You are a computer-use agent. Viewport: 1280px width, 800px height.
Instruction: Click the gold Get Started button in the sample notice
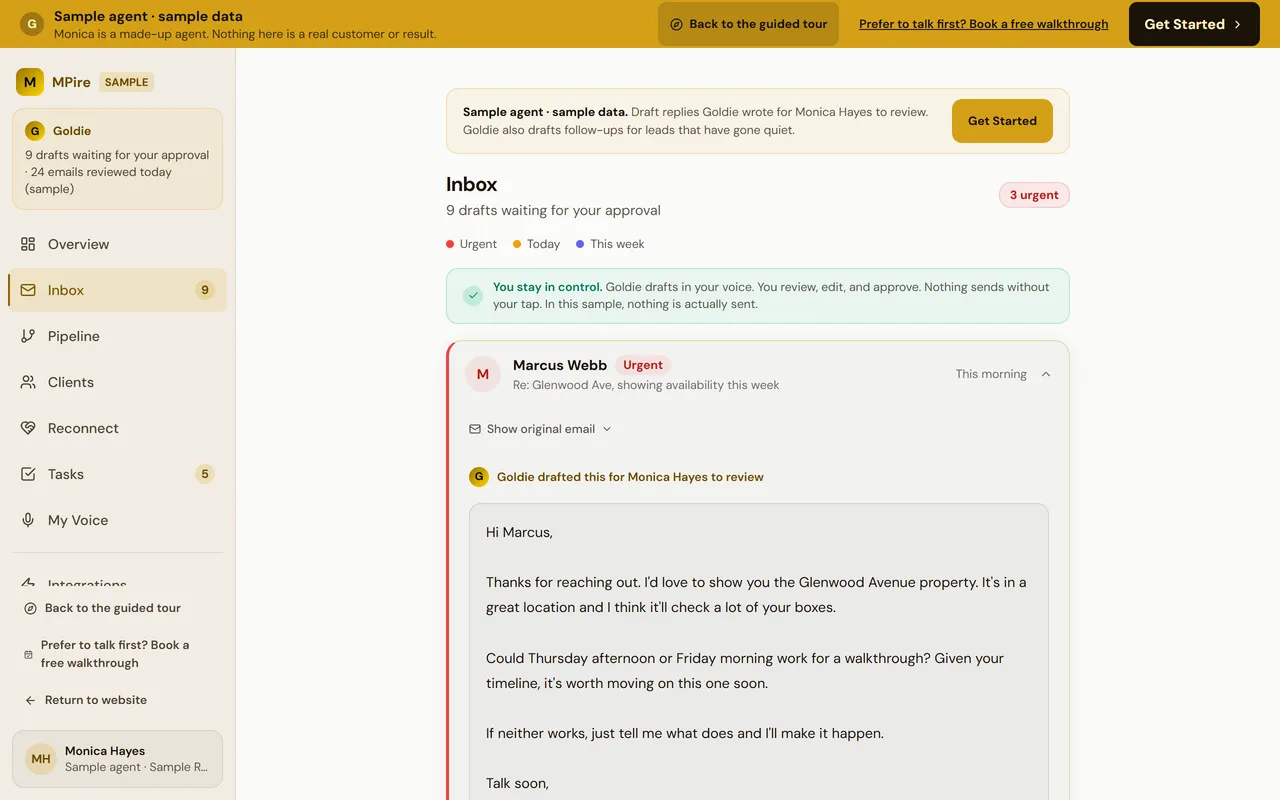pos(1002,121)
